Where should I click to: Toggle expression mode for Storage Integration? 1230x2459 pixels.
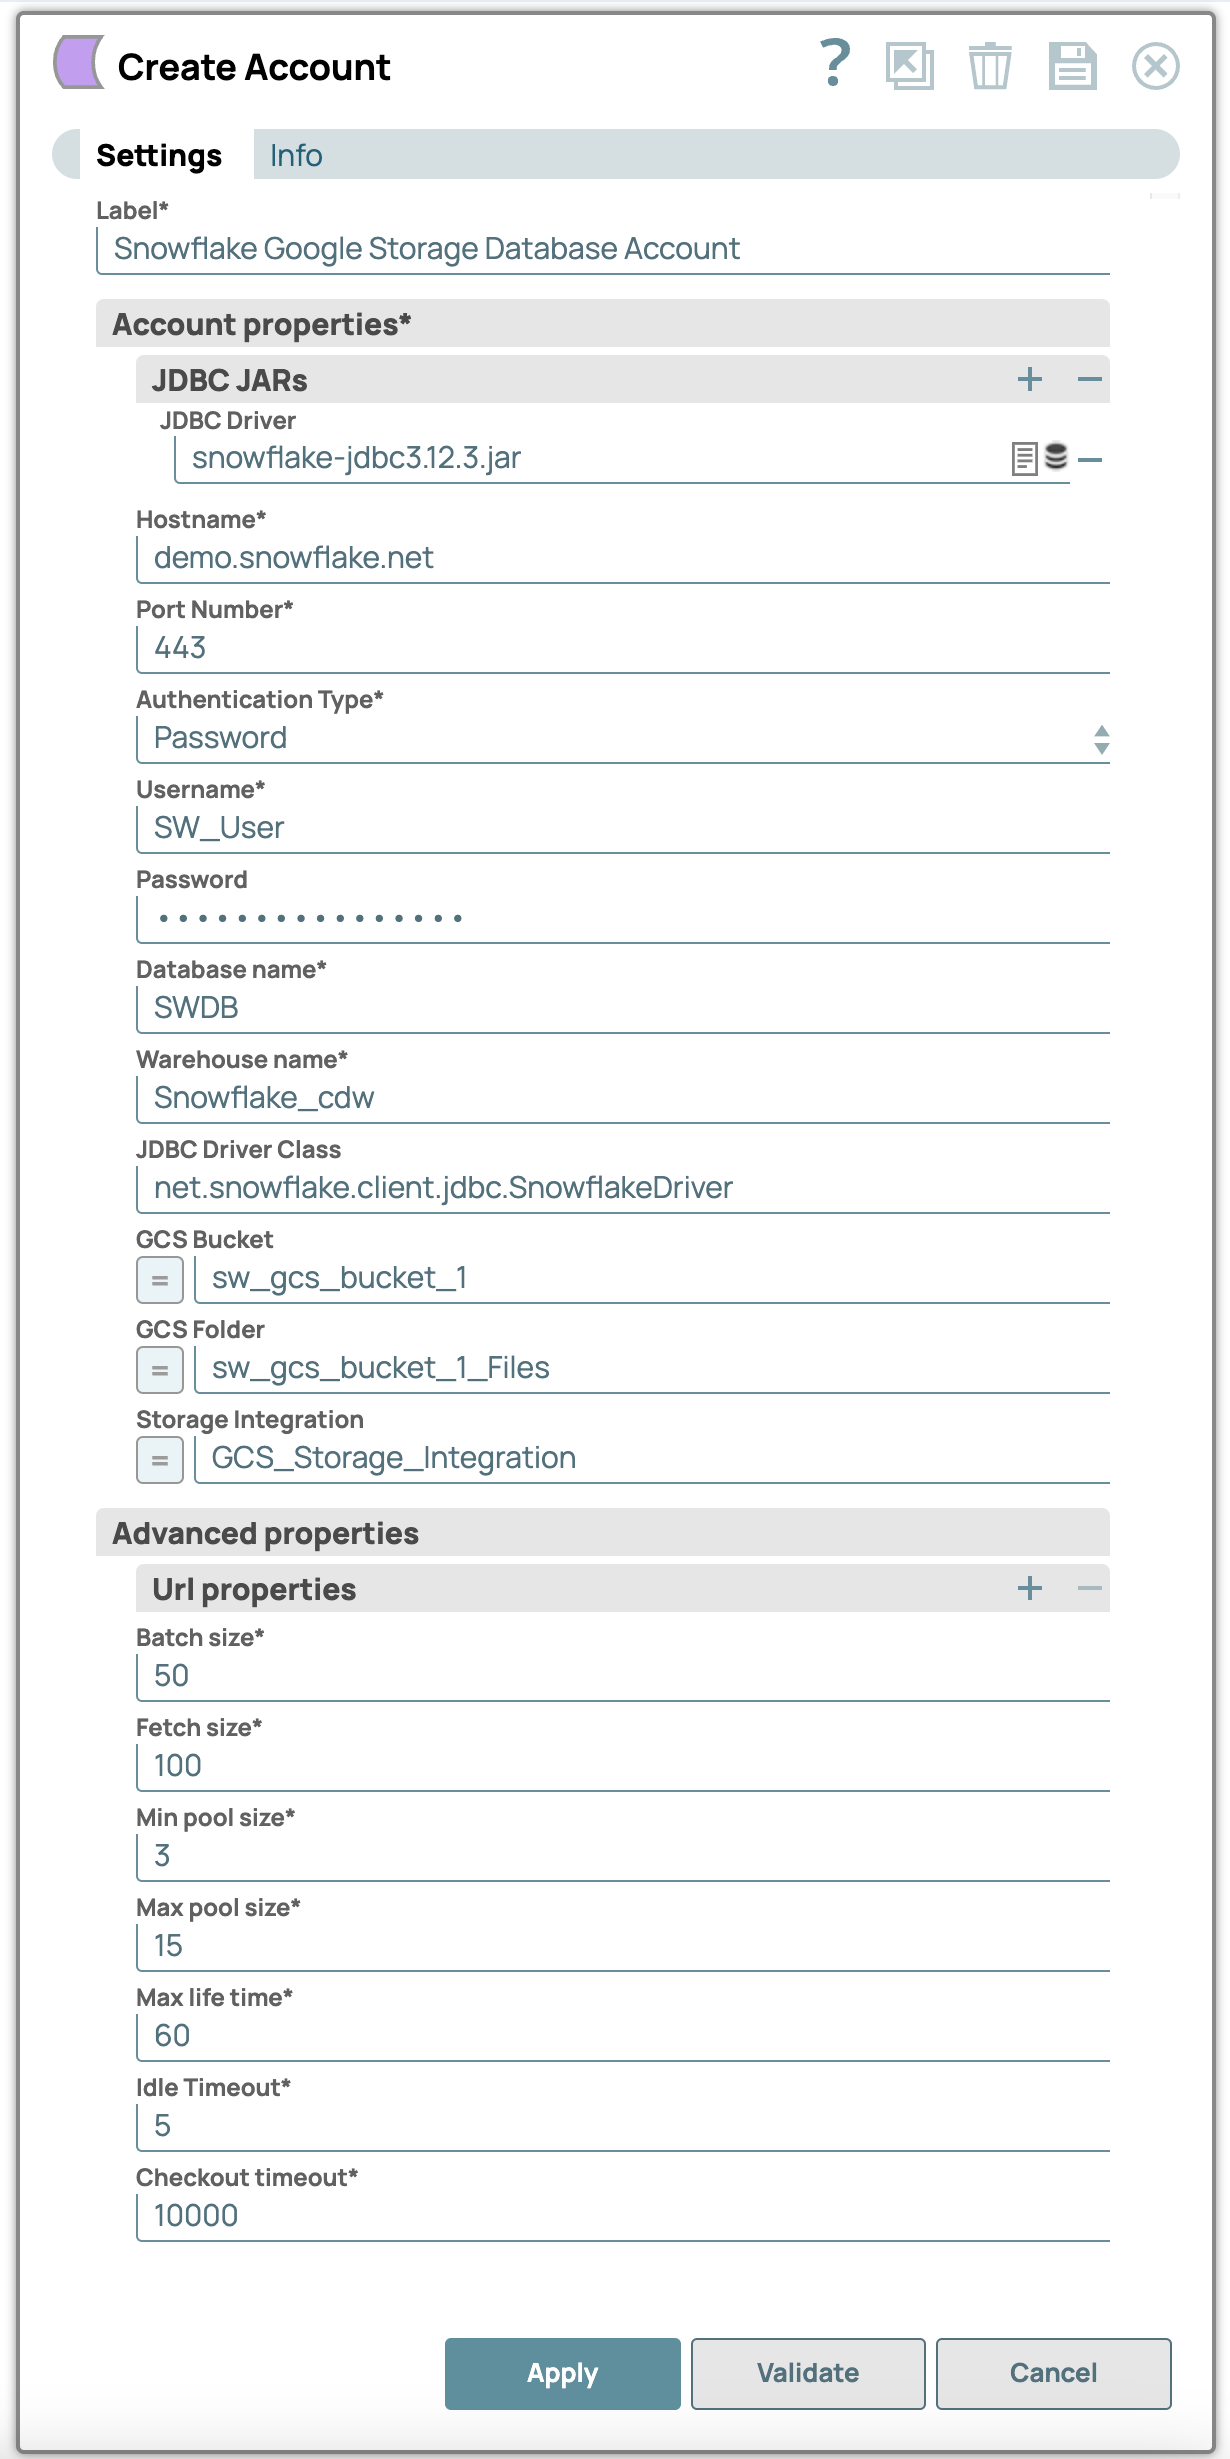pyautogui.click(x=158, y=1459)
